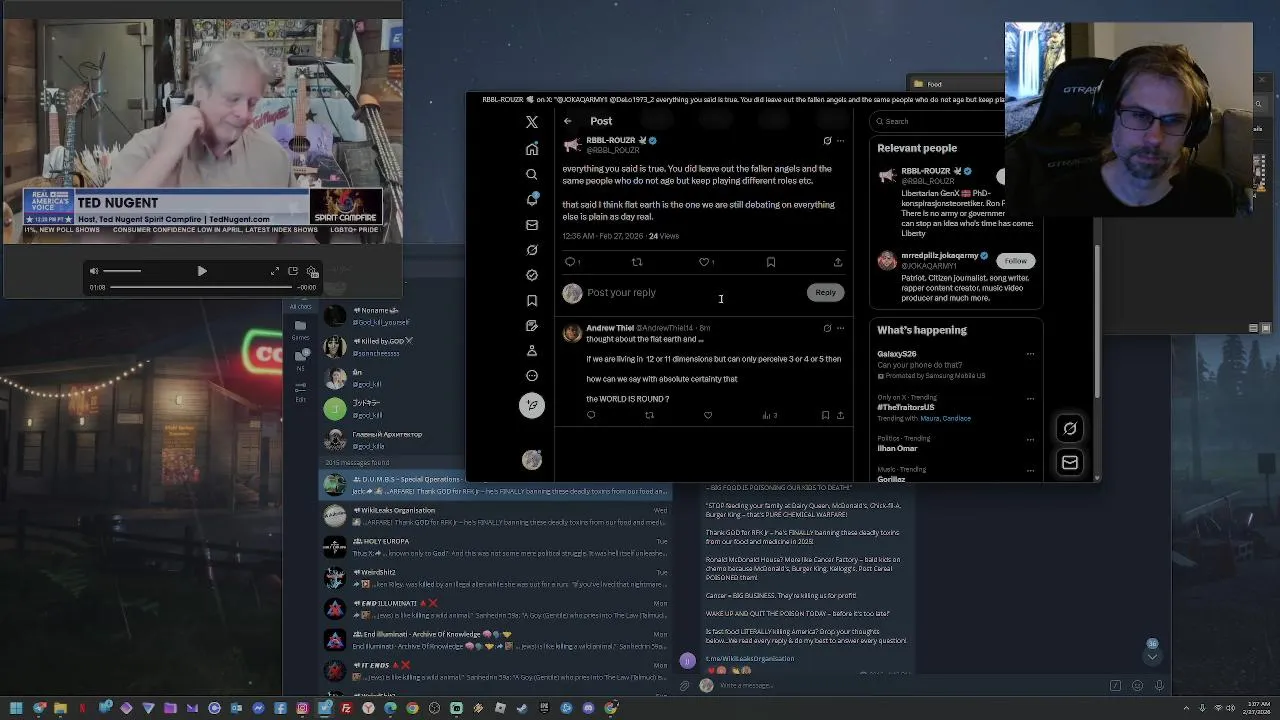Seek on the video progress bar
1280x720 pixels.
[202, 287]
